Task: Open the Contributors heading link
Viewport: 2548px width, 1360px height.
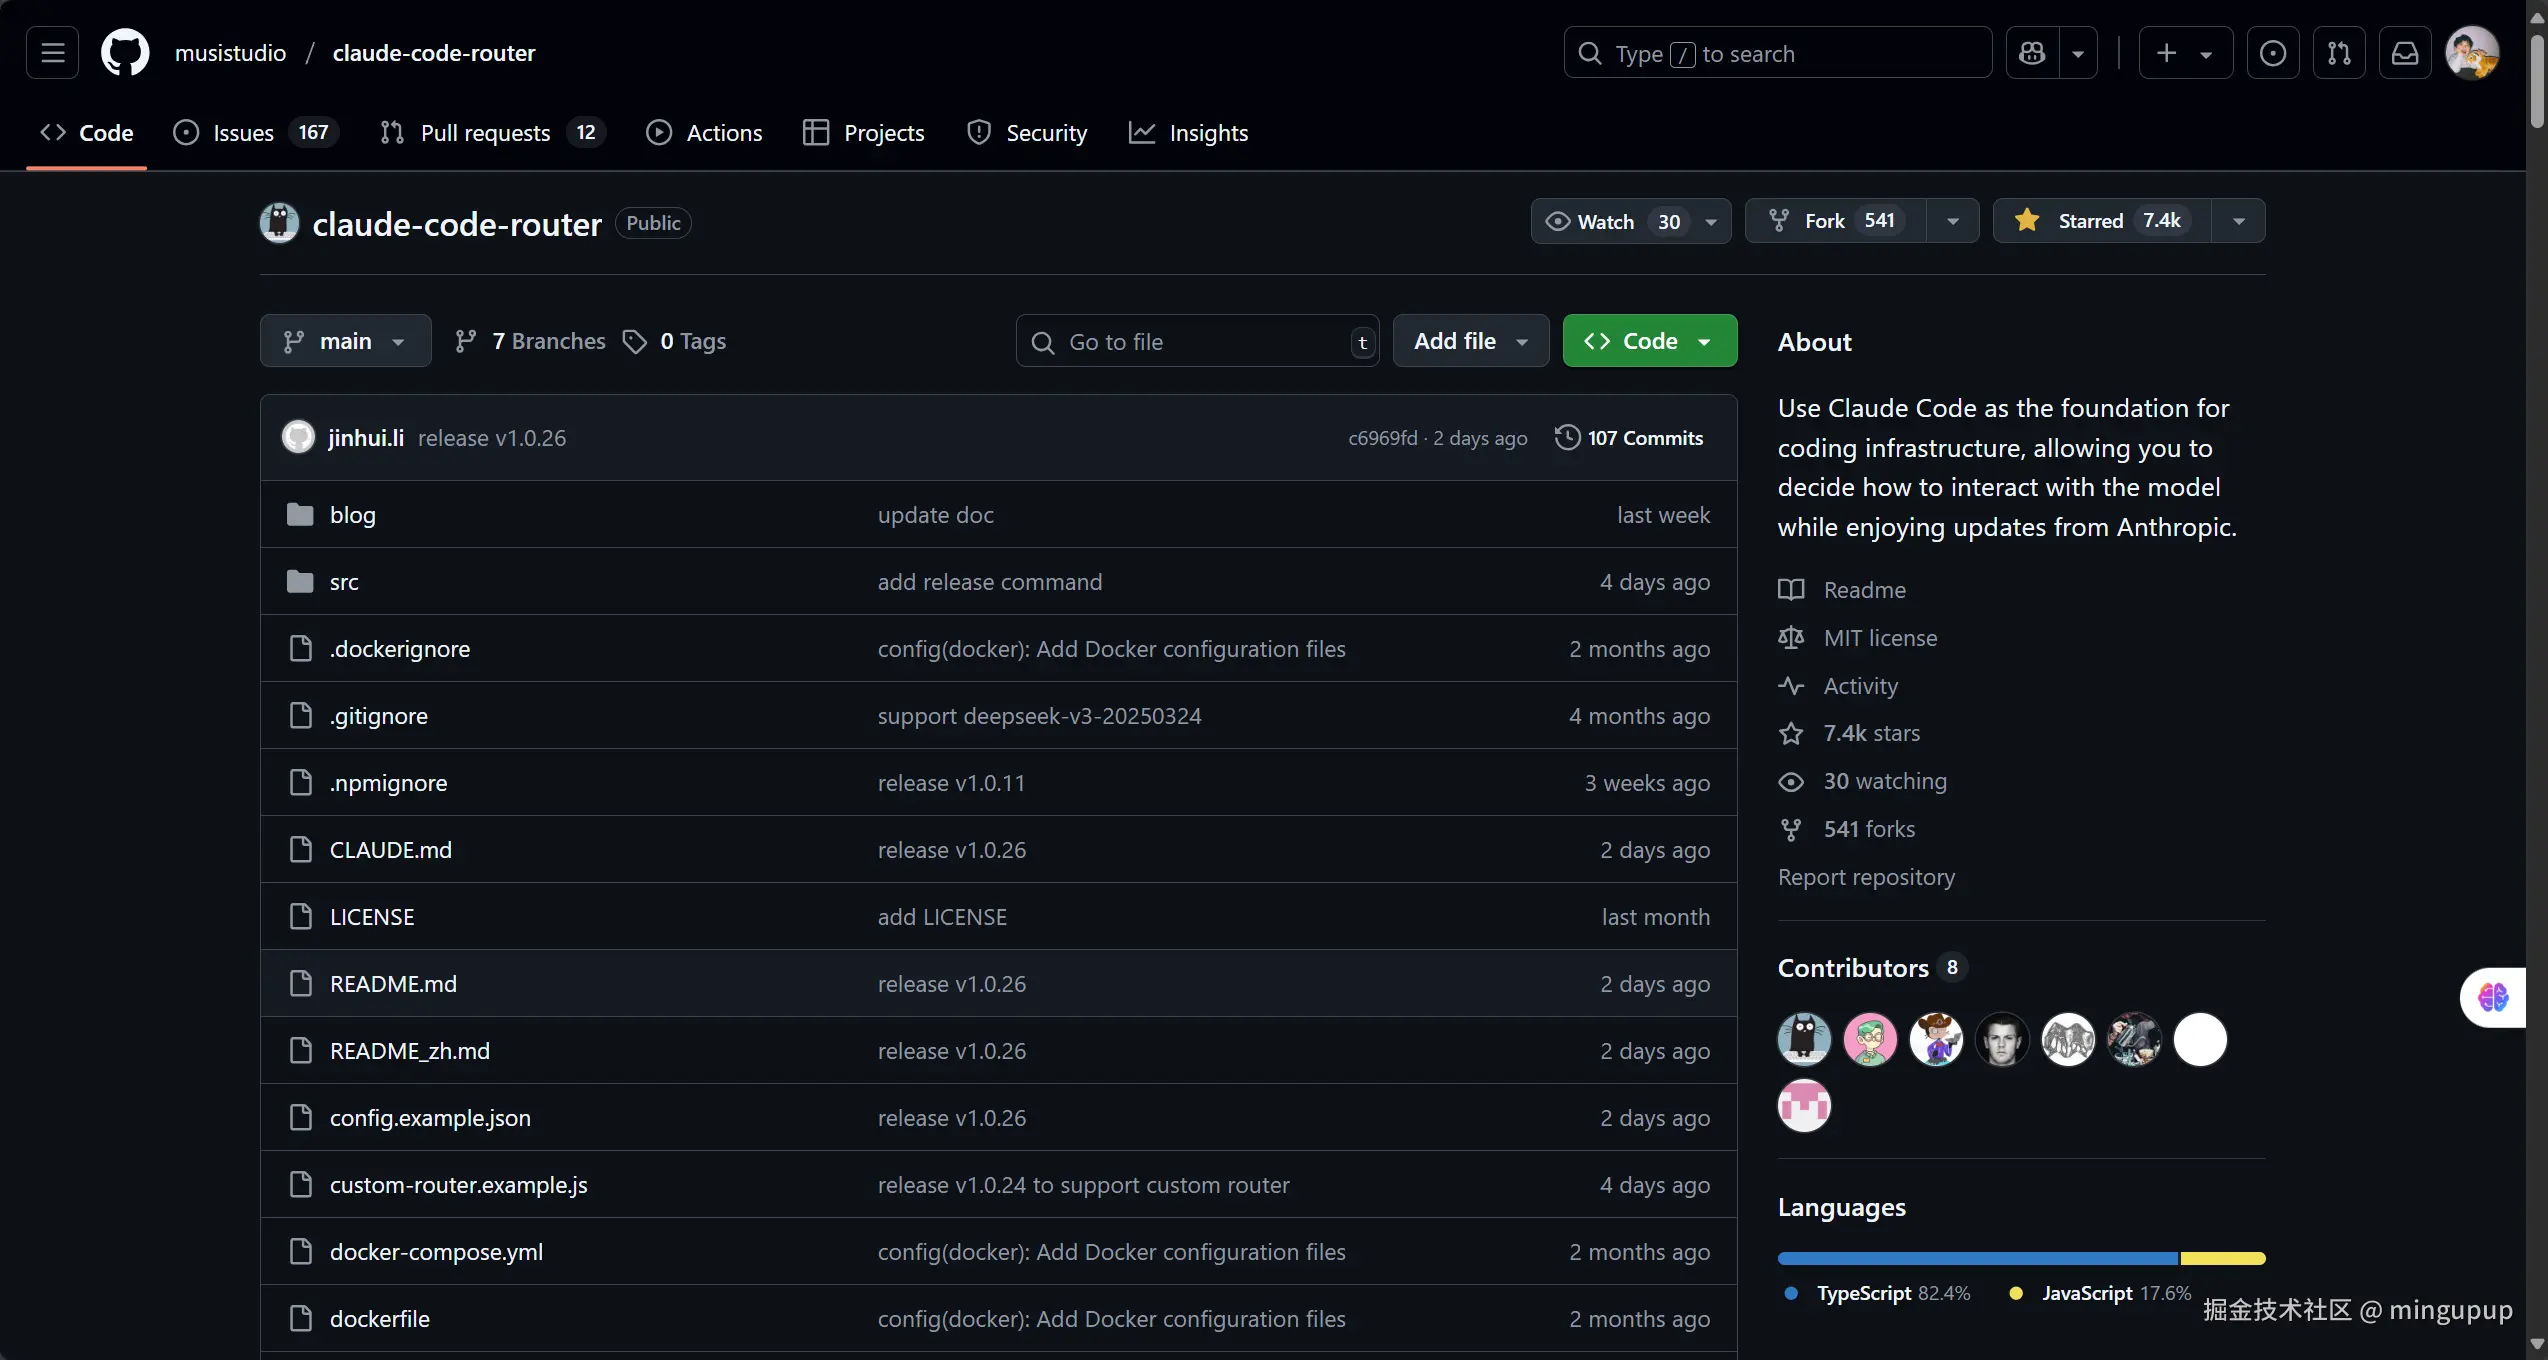Action: [x=1872, y=967]
